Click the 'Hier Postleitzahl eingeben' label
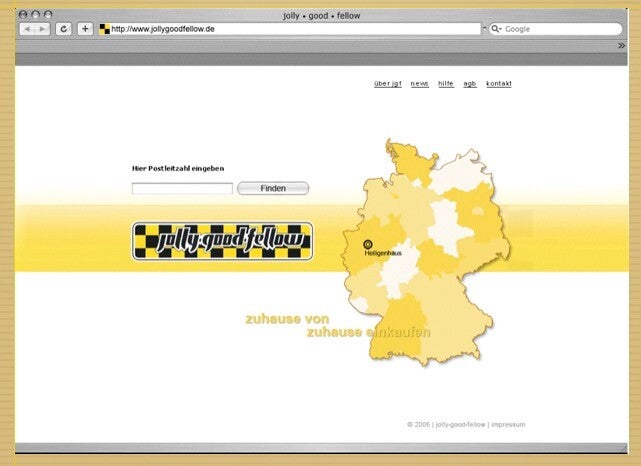Viewport: 641px width, 466px height. tap(178, 168)
